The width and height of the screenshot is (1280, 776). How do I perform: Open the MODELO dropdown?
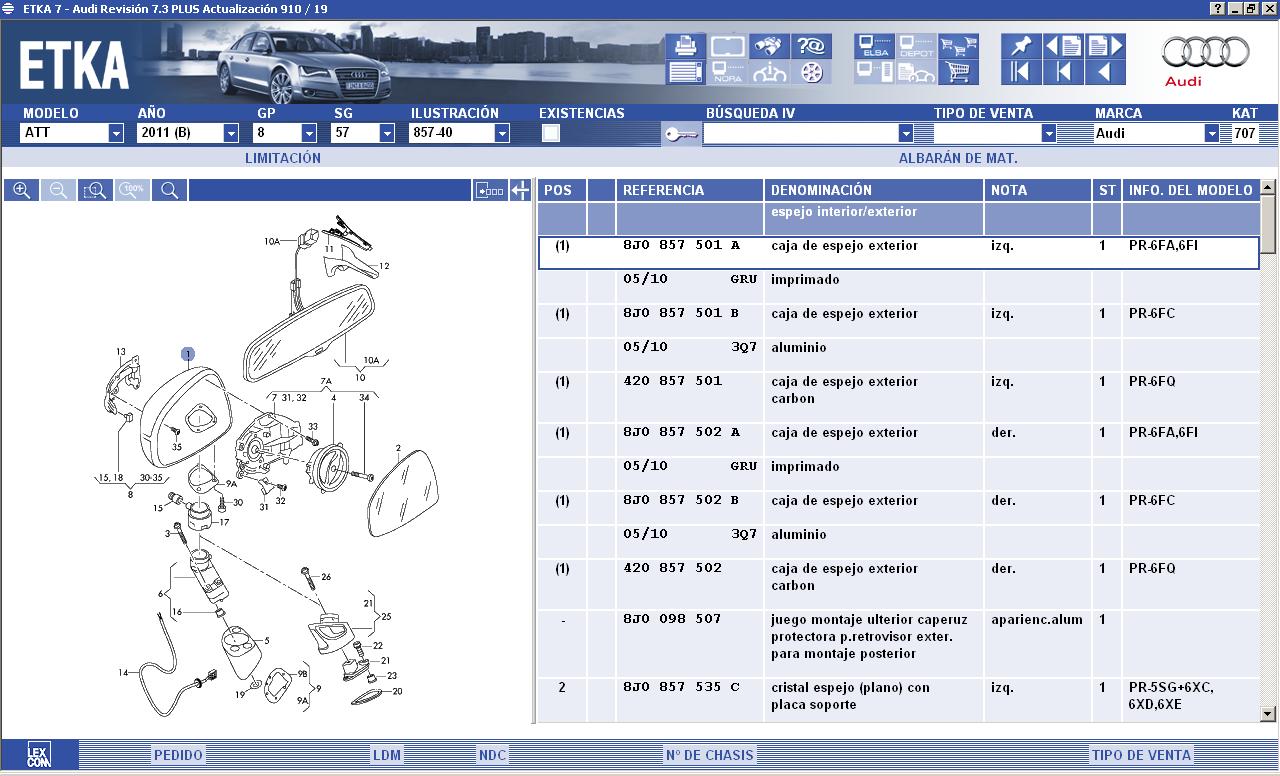[116, 133]
